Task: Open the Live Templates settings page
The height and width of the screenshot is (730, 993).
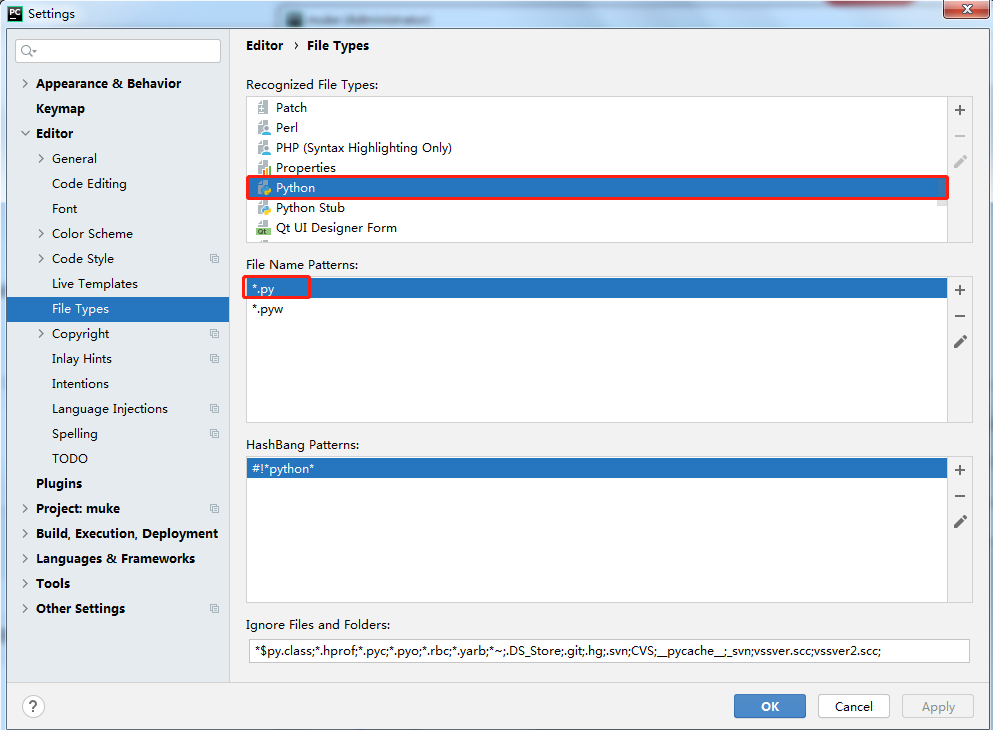Action: click(x=95, y=284)
